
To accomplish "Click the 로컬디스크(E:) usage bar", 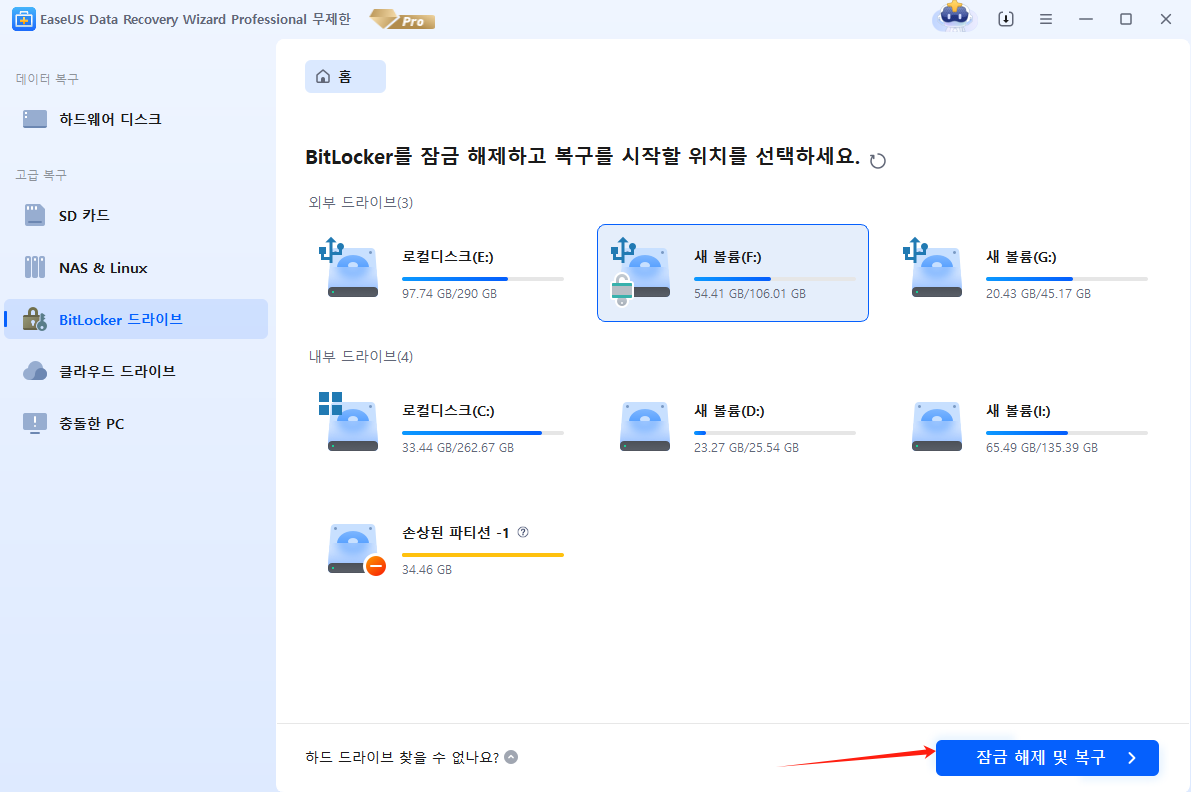I will coord(483,279).
